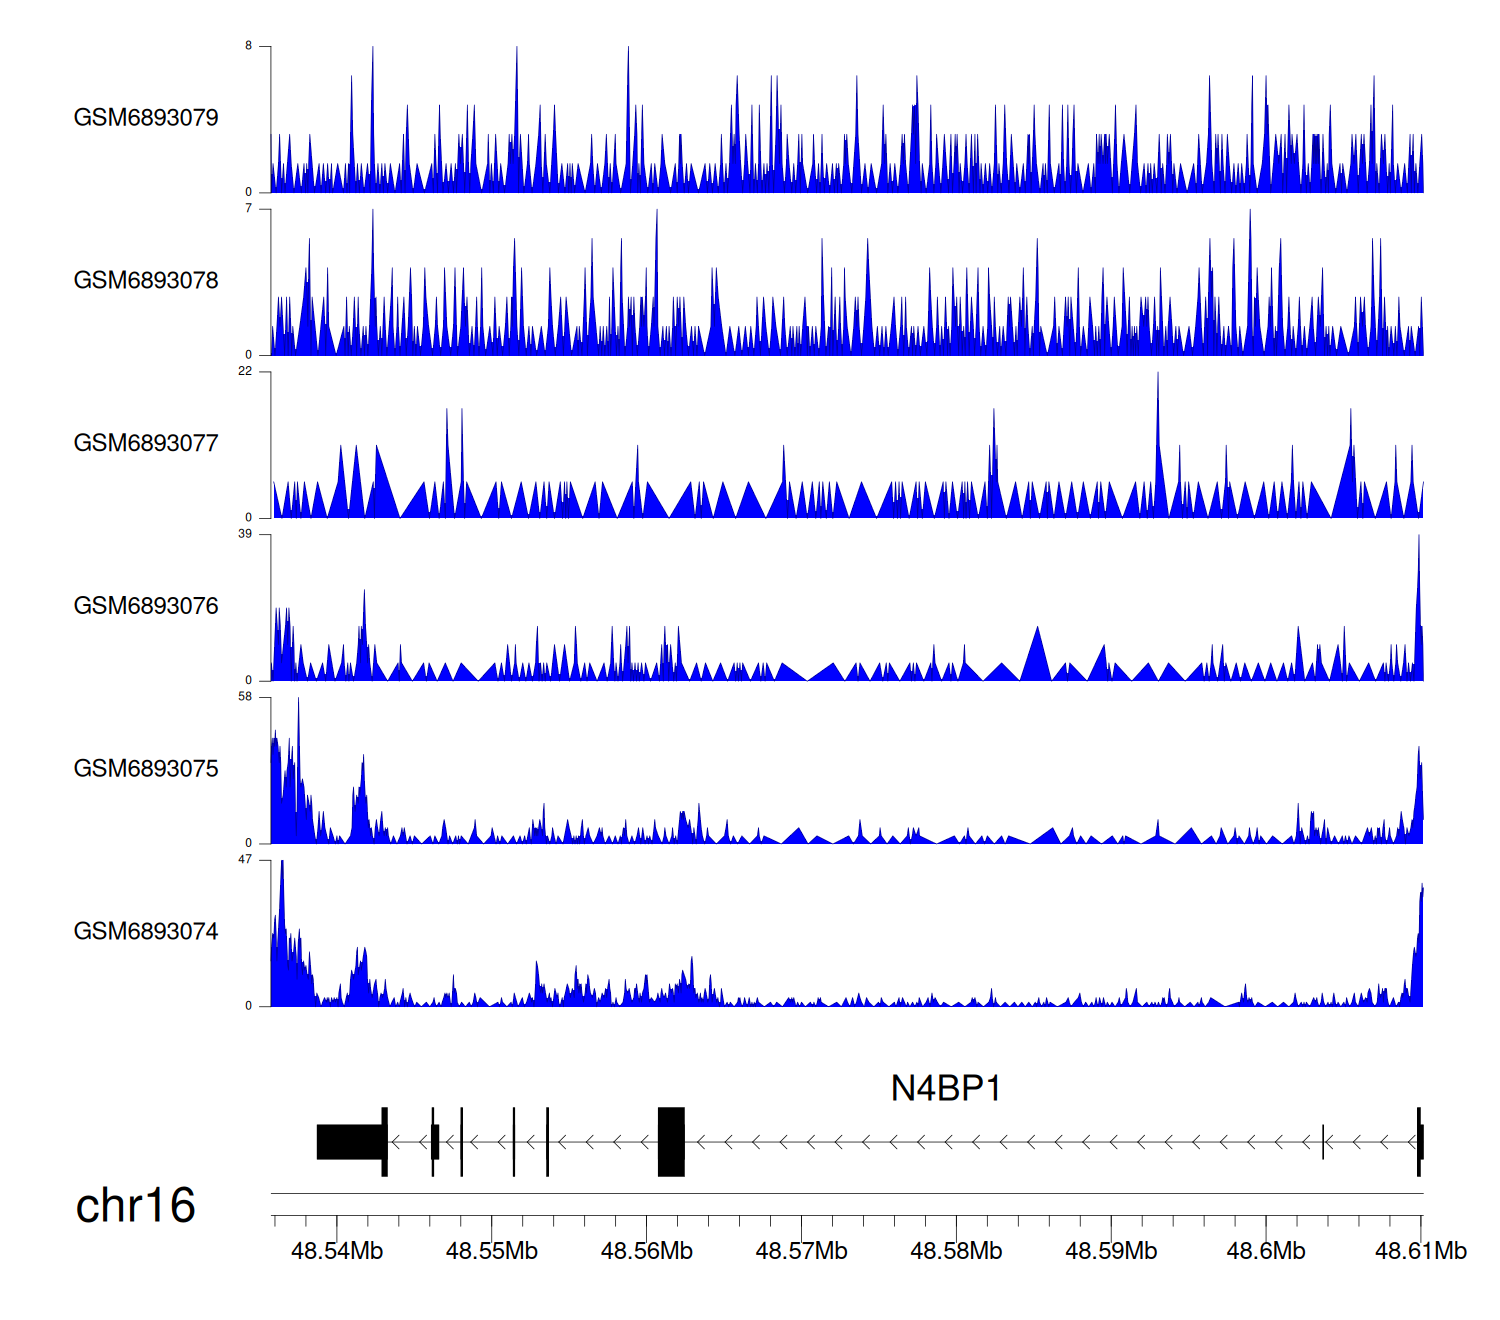This screenshot has width=1500, height=1320.
Task: Click the GSM6893077 track name
Action: [x=146, y=444]
